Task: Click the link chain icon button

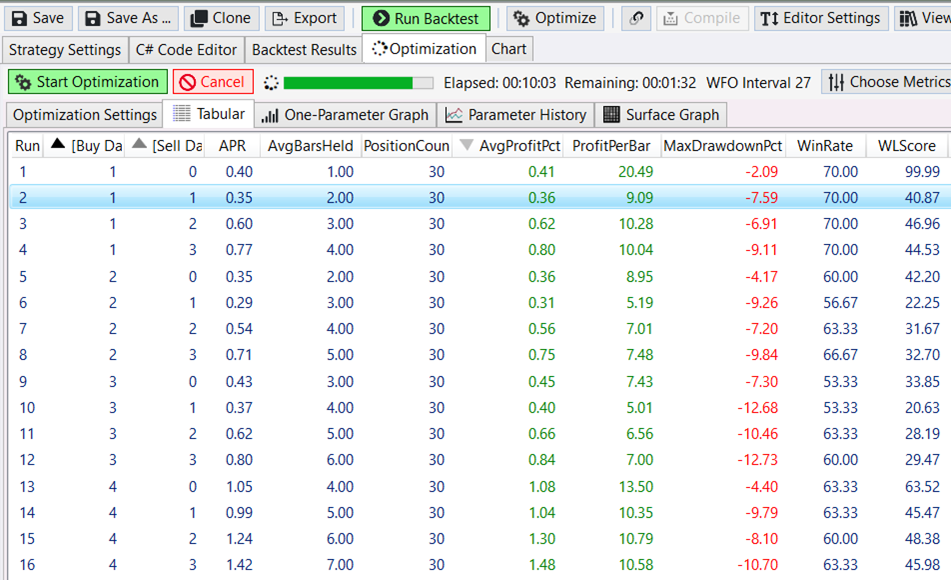Action: [x=635, y=18]
